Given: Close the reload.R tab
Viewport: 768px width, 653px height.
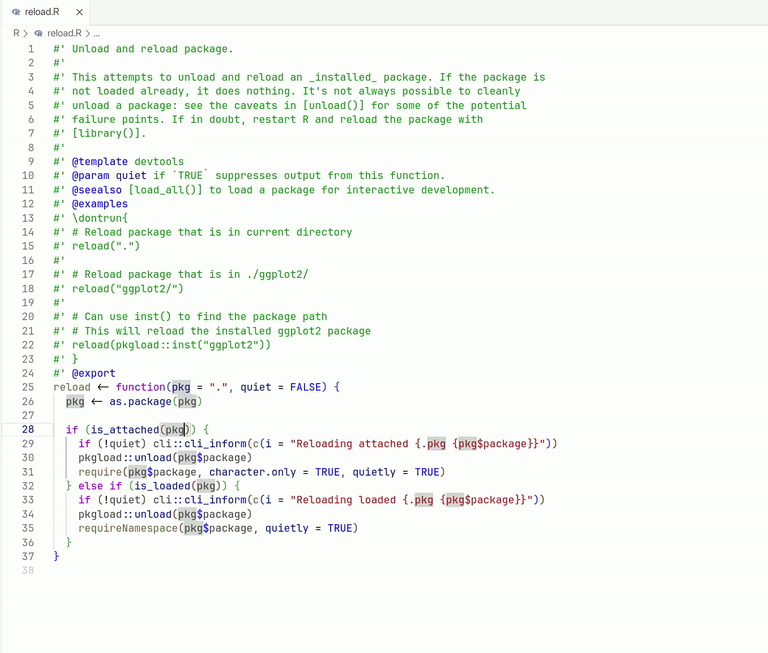Looking at the screenshot, I should (79, 12).
